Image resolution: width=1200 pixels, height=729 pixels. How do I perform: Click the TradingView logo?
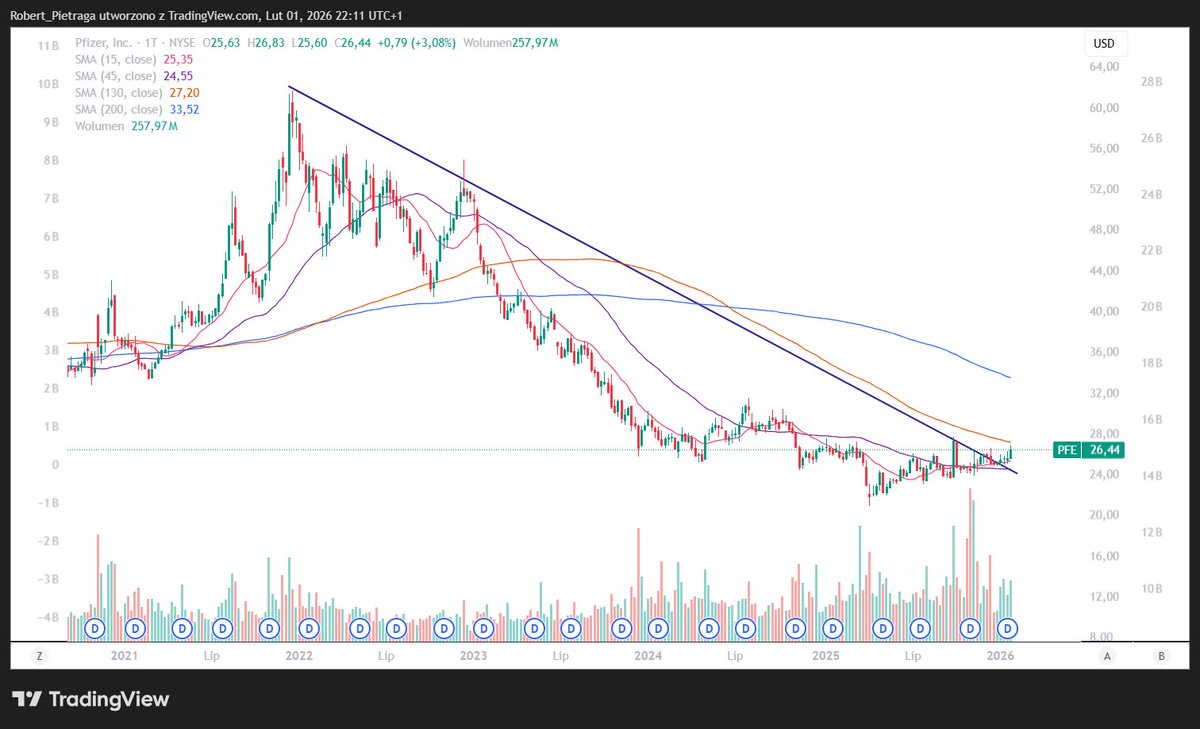(90, 699)
